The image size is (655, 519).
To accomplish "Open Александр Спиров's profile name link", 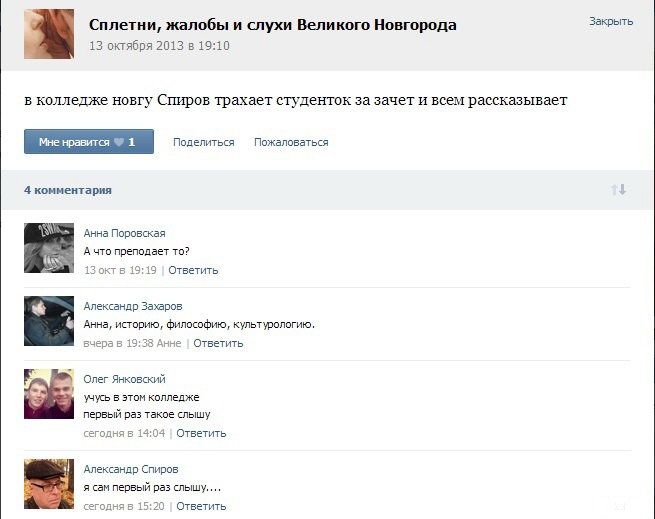I will (131, 469).
